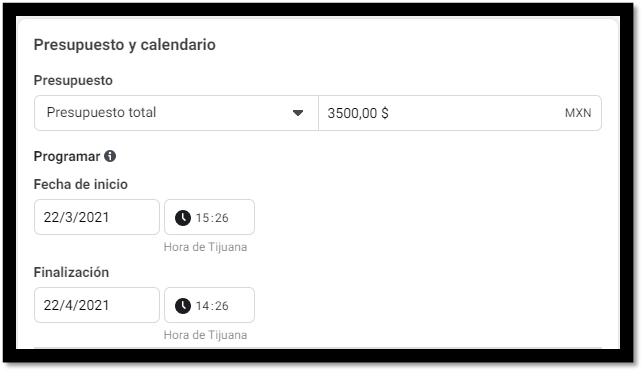
Task: Open the end date field 22/4/2021
Action: (97, 305)
